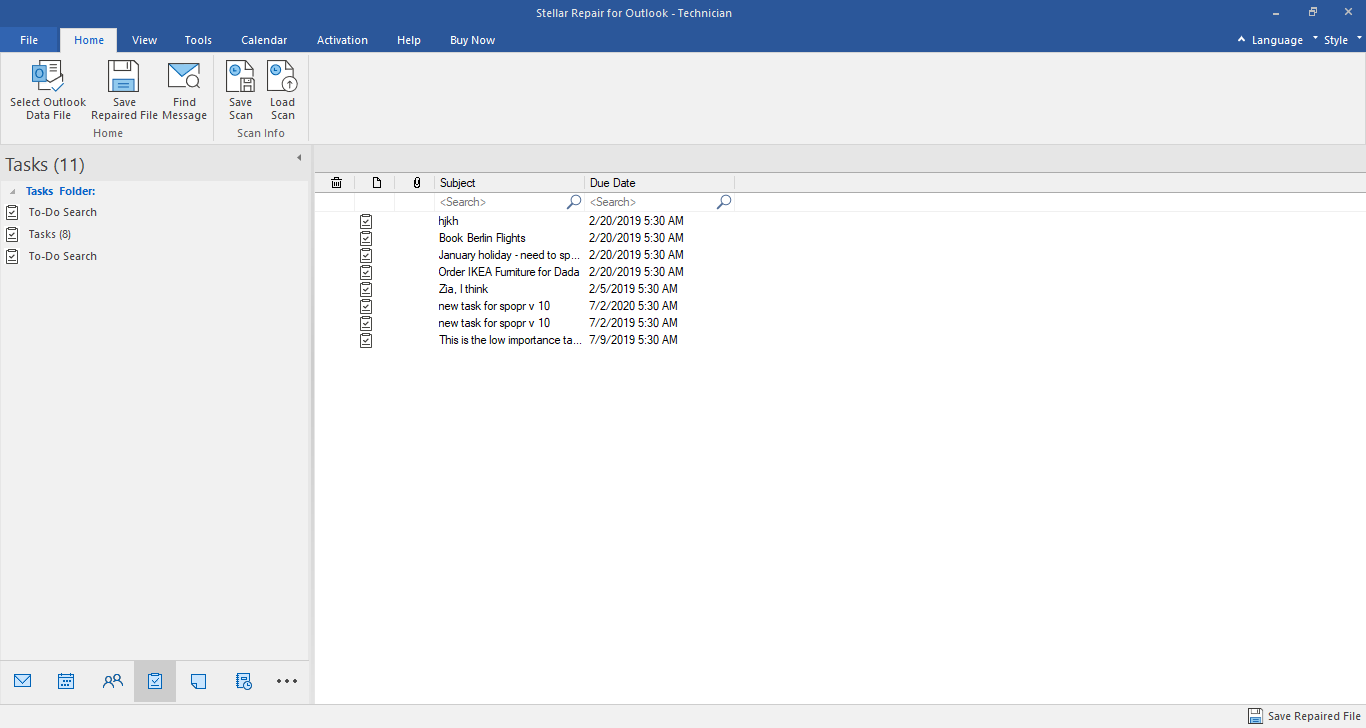Select 'new task for spopr v 10' due 7/2/2020

[x=494, y=306]
